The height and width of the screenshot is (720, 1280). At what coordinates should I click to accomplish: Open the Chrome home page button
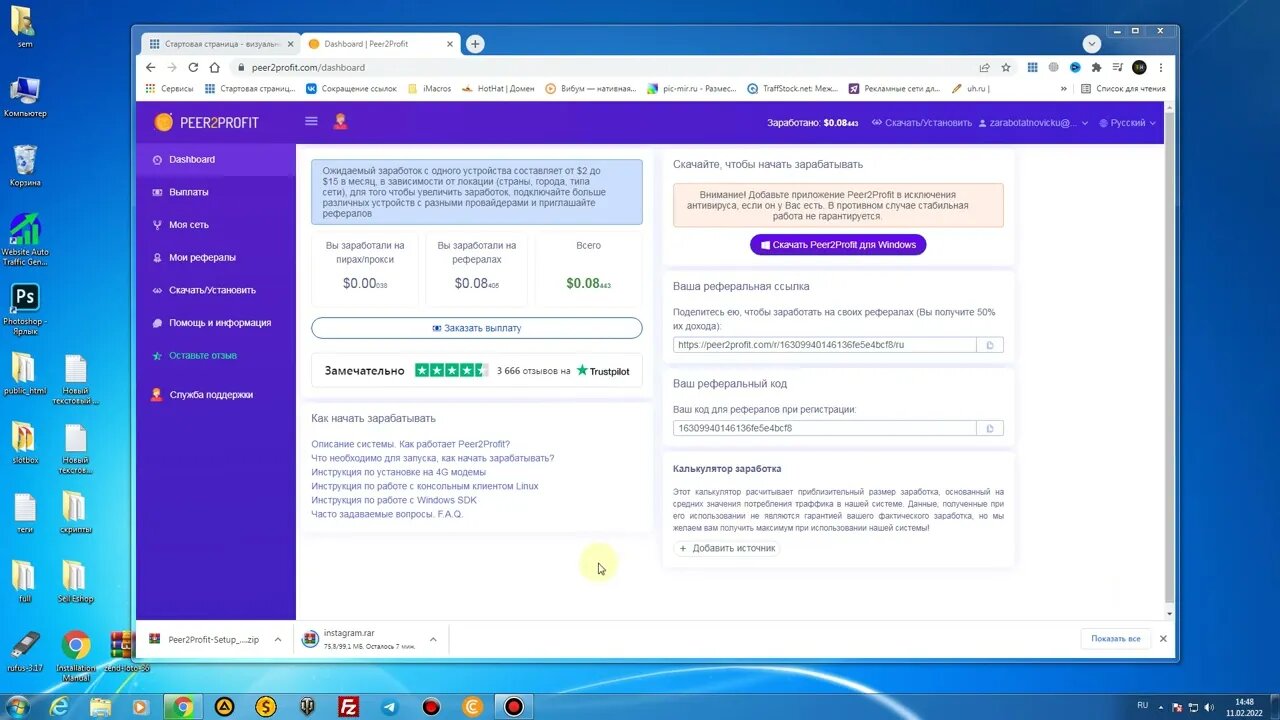214,67
